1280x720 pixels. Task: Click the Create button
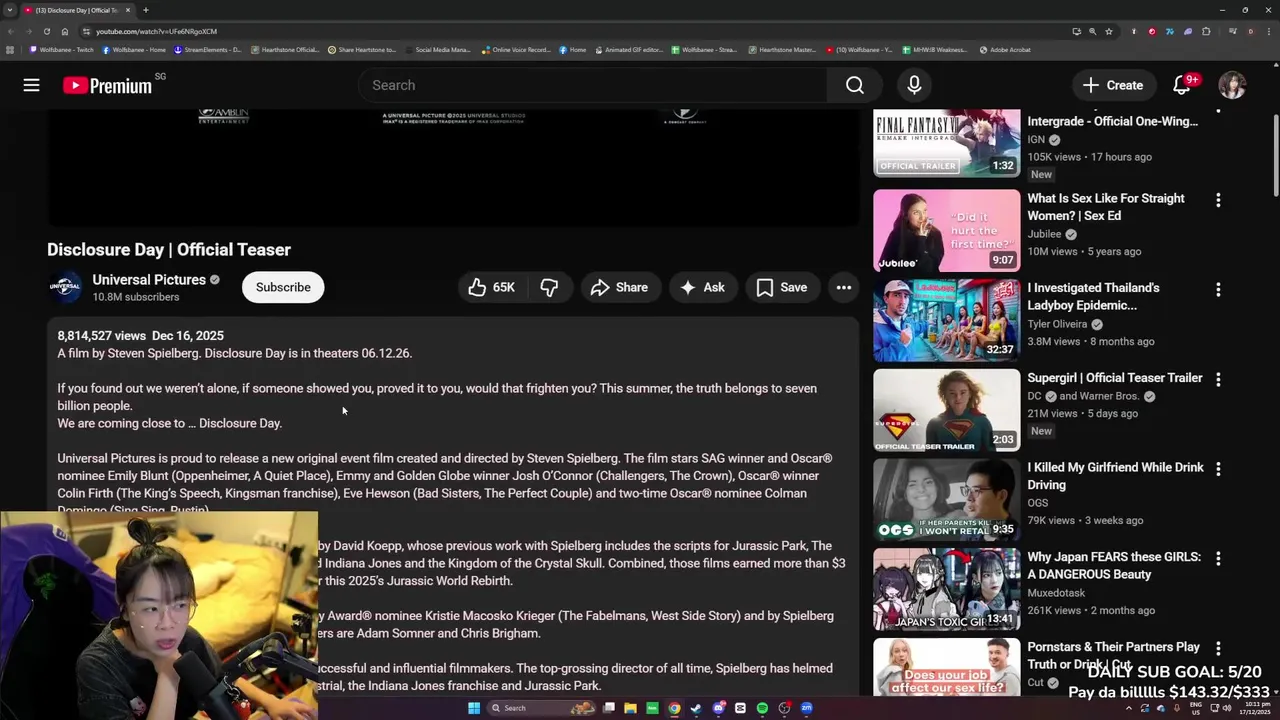(1113, 85)
